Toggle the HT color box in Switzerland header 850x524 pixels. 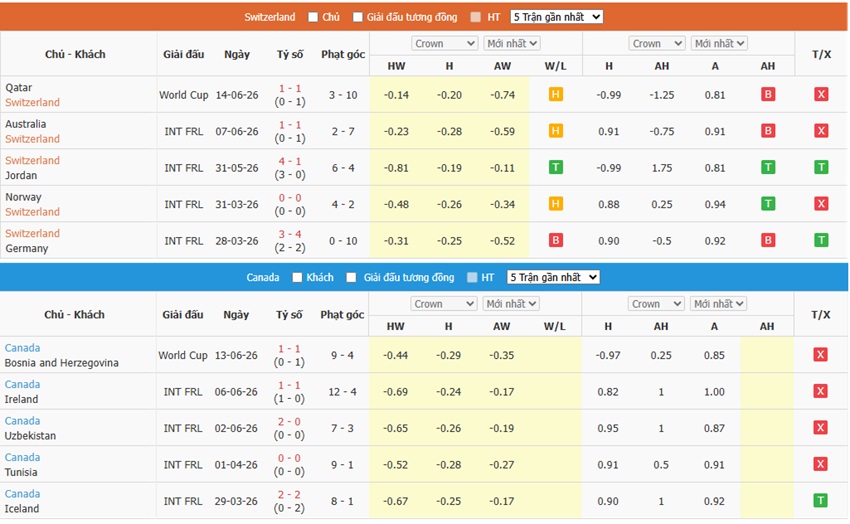475,17
